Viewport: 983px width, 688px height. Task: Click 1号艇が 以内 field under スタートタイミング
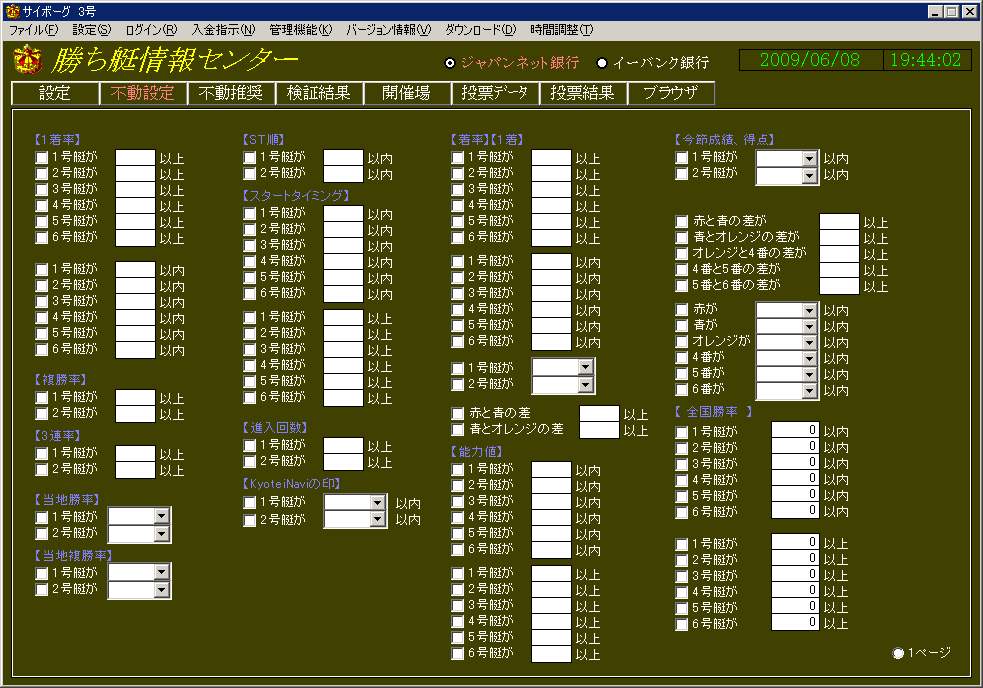343,214
